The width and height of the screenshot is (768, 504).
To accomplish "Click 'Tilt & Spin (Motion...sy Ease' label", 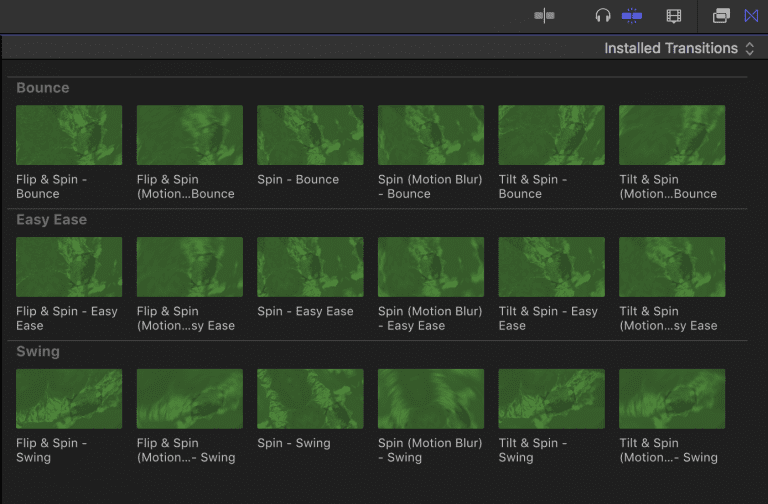I will pos(668,318).
